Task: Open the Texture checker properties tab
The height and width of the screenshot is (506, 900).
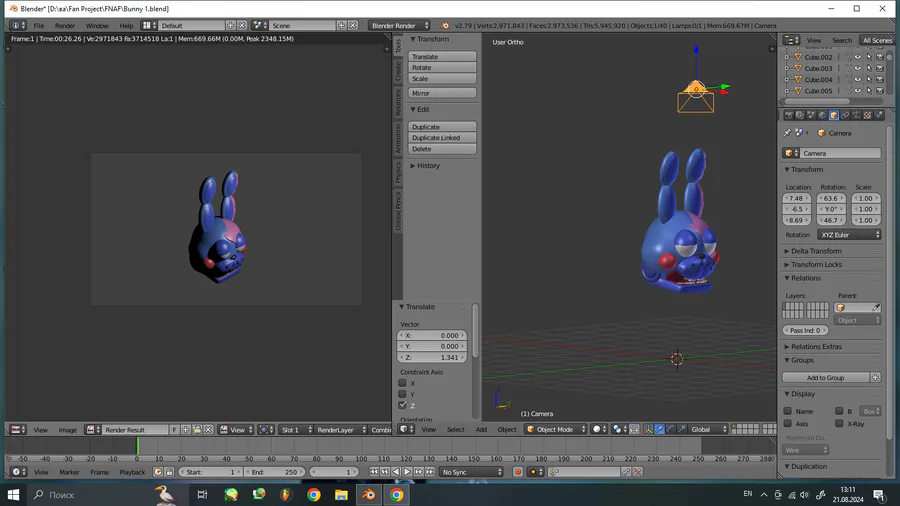Action: 867,115
